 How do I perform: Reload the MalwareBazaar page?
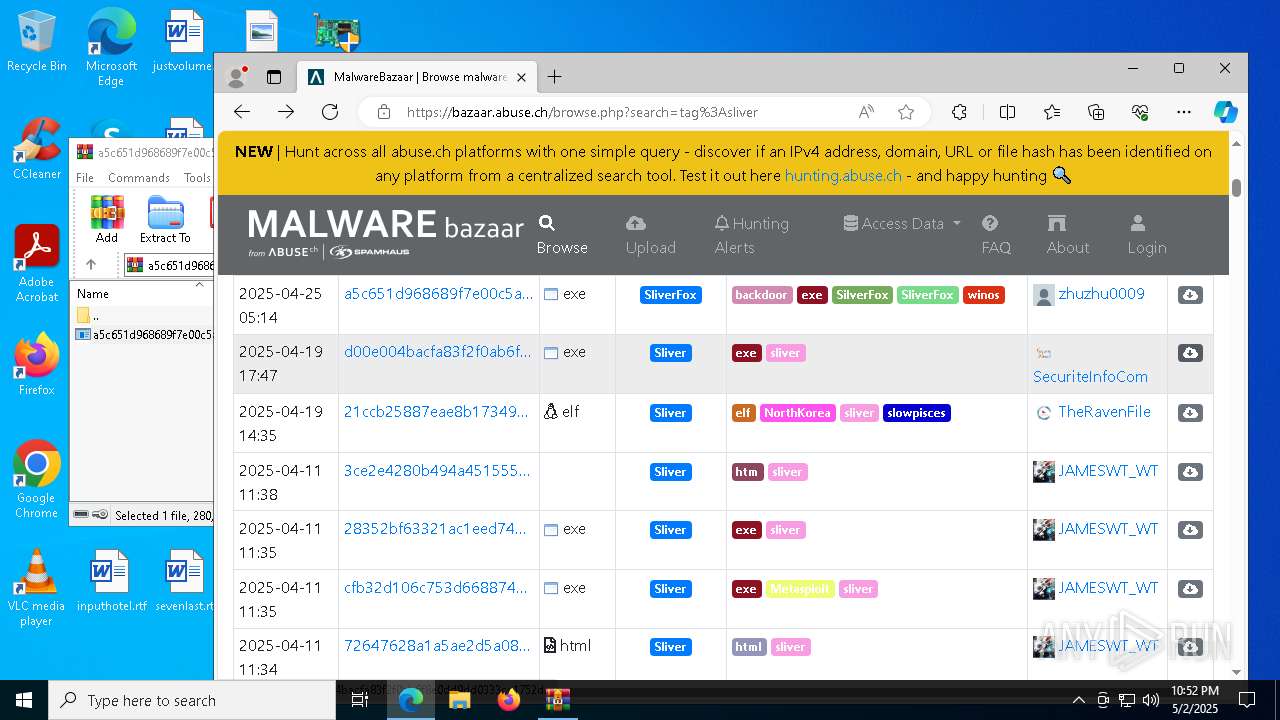[330, 112]
